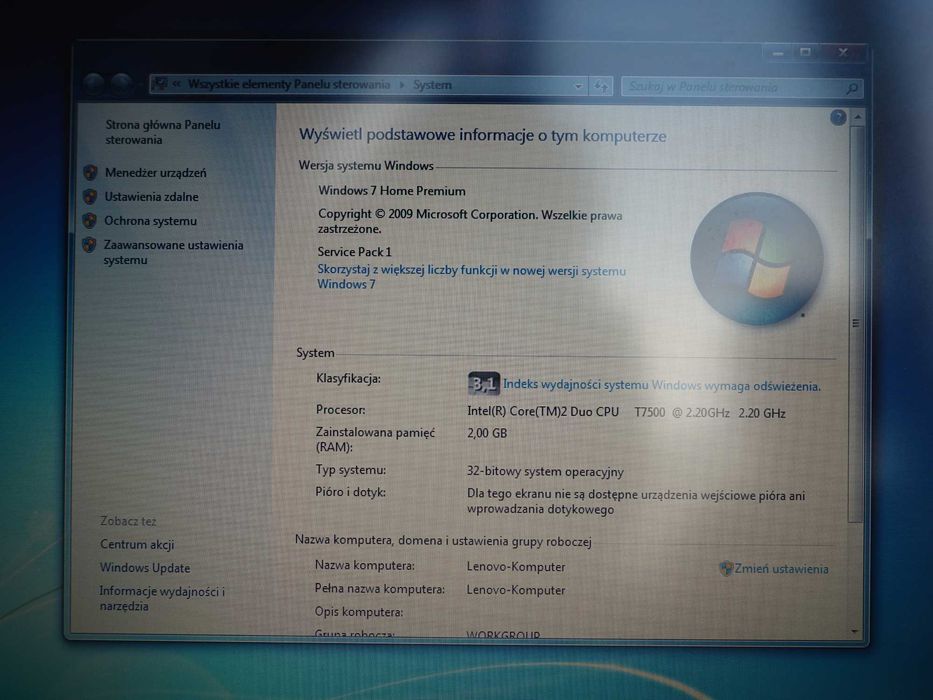This screenshot has width=933, height=700.
Task: Click the Zobacz też heading
Action: (x=128, y=521)
